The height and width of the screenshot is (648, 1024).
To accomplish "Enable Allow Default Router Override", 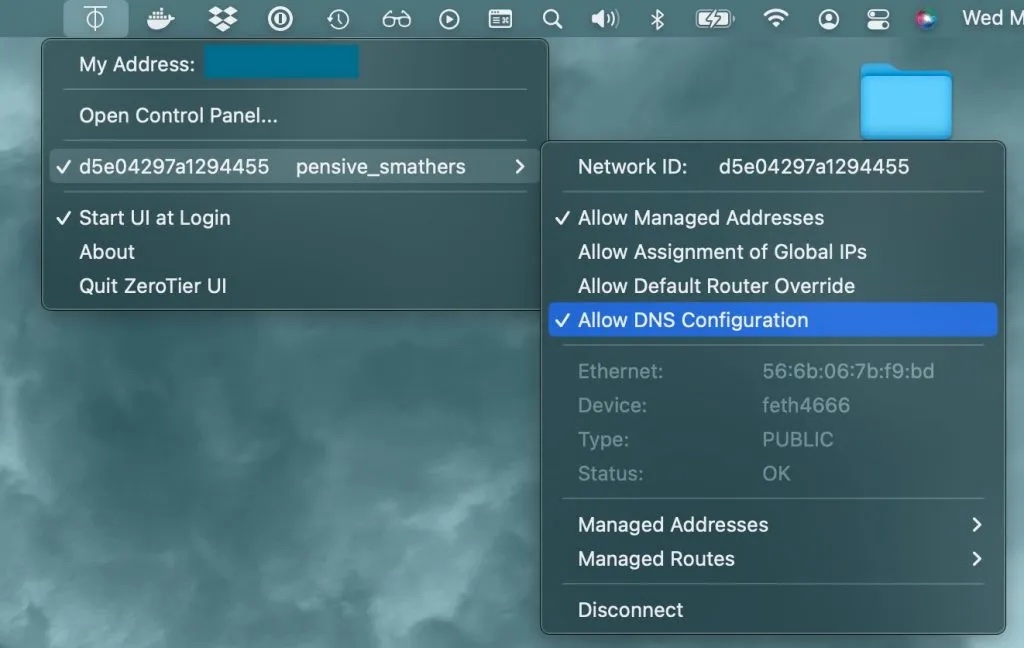I will point(773,285).
